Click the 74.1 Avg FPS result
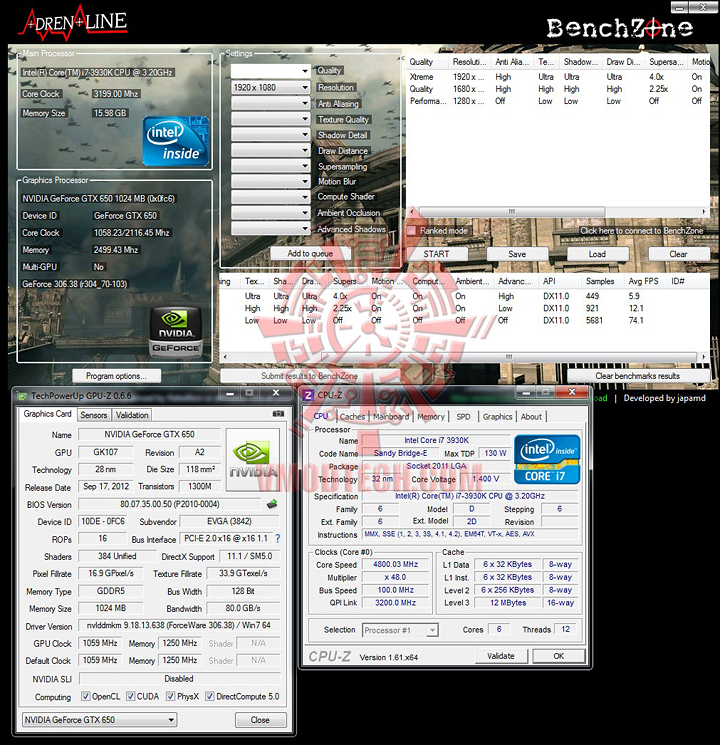Viewport: 720px width, 745px height. 636,320
